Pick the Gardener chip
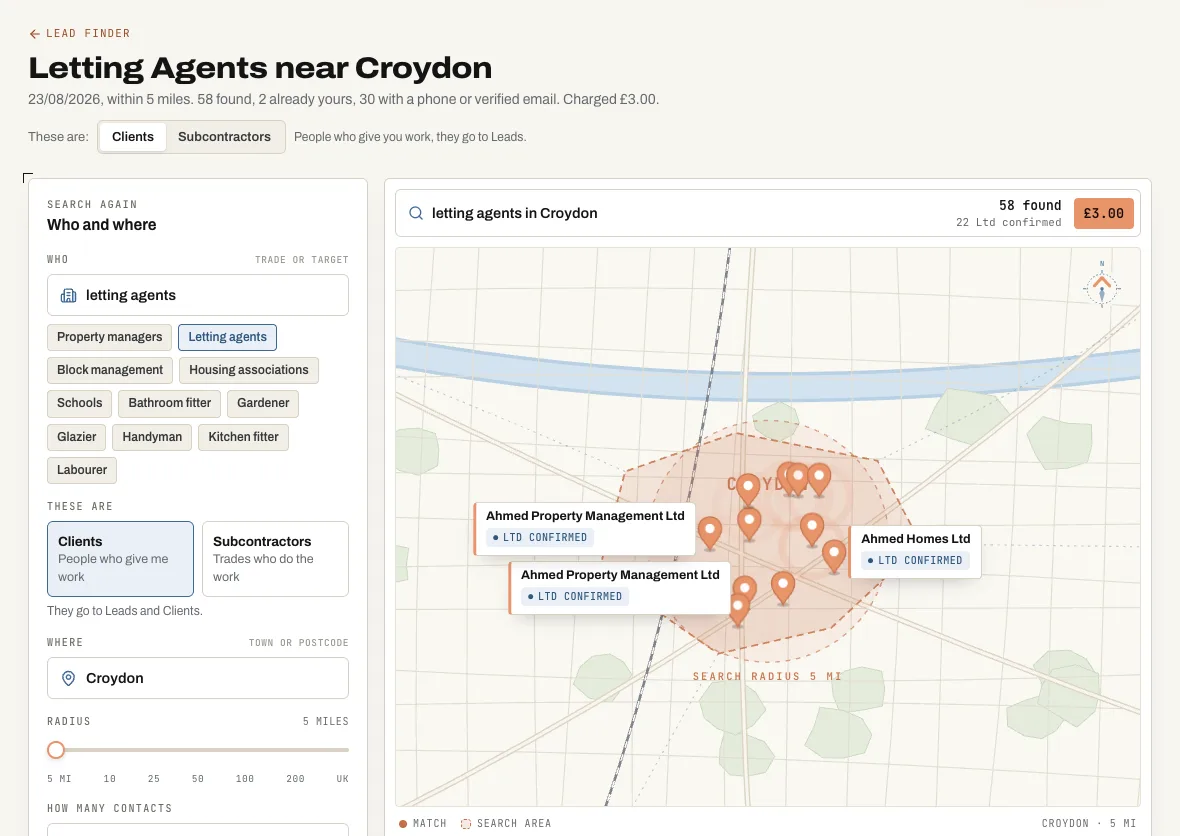The height and width of the screenshot is (836, 1180). [x=263, y=403]
